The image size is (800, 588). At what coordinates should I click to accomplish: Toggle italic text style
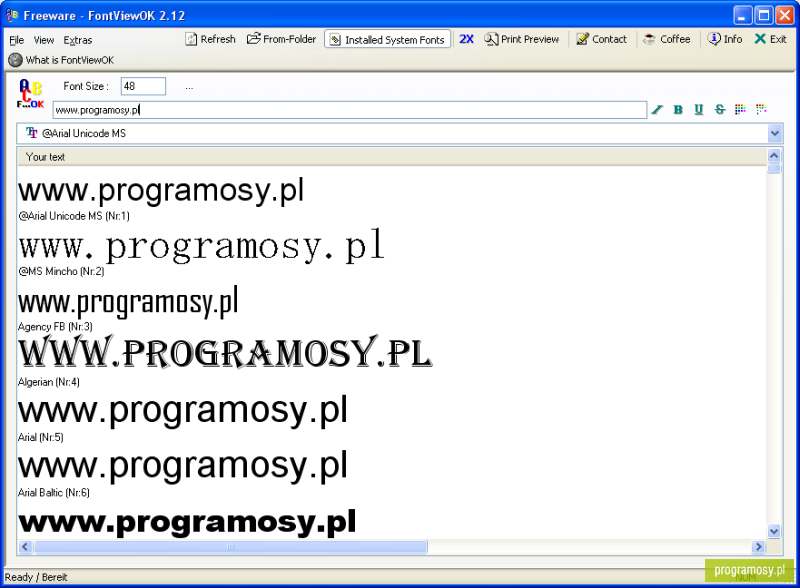(657, 110)
